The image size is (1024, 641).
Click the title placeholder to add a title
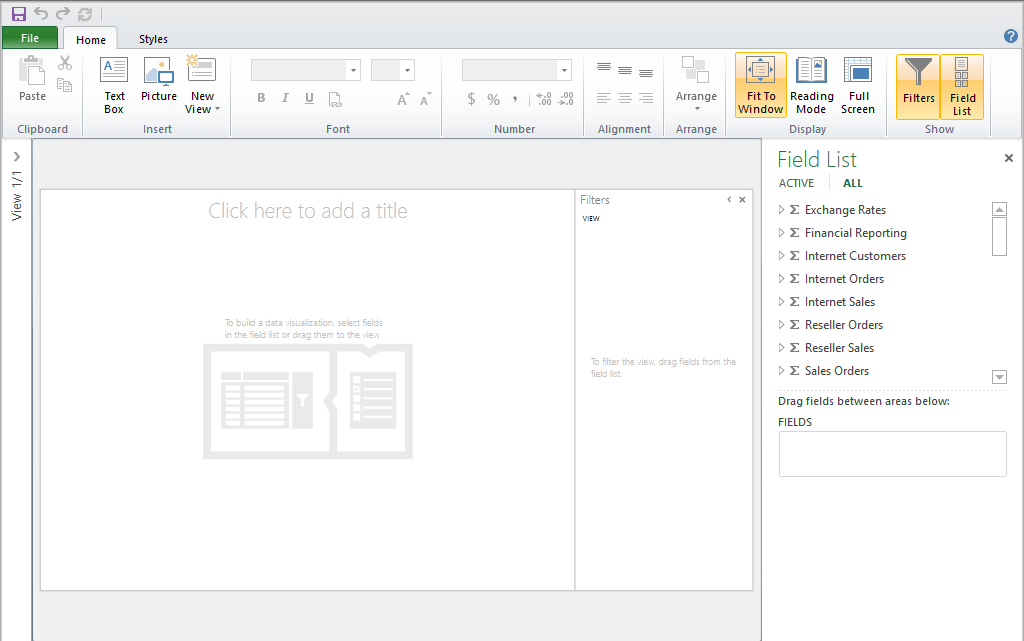(307, 211)
